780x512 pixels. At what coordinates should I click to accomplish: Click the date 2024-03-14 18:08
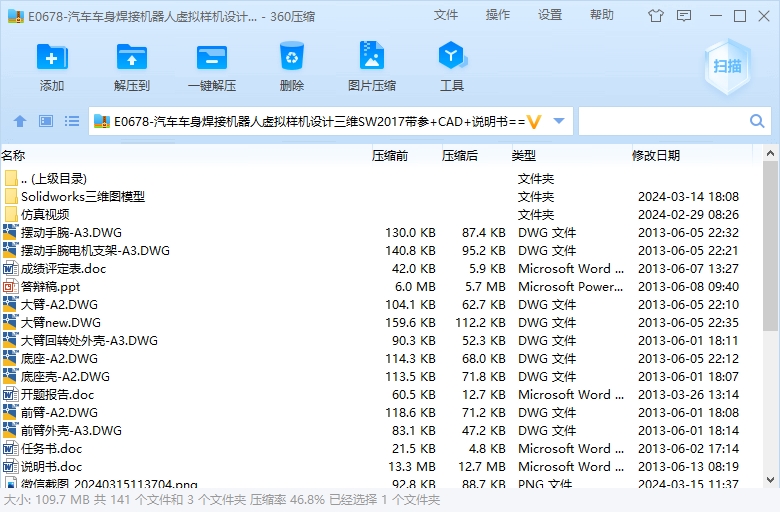(688, 197)
